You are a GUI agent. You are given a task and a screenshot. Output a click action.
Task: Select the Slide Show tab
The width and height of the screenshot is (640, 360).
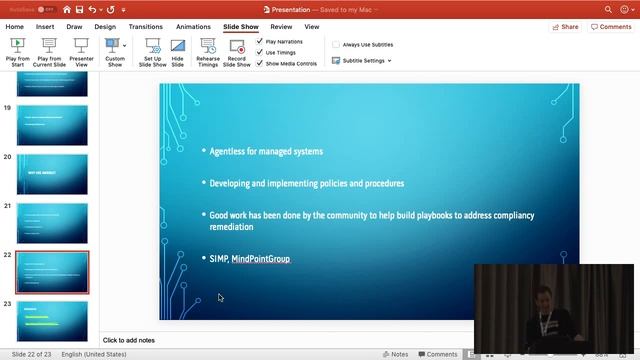241,27
